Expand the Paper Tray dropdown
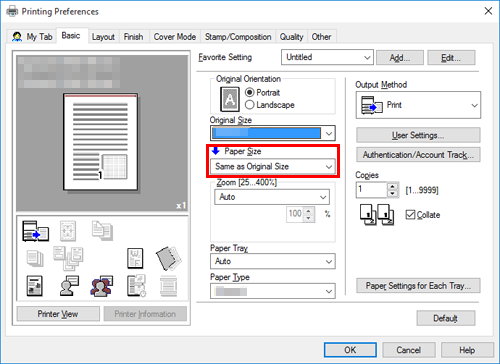The height and width of the screenshot is (364, 500). (273, 261)
